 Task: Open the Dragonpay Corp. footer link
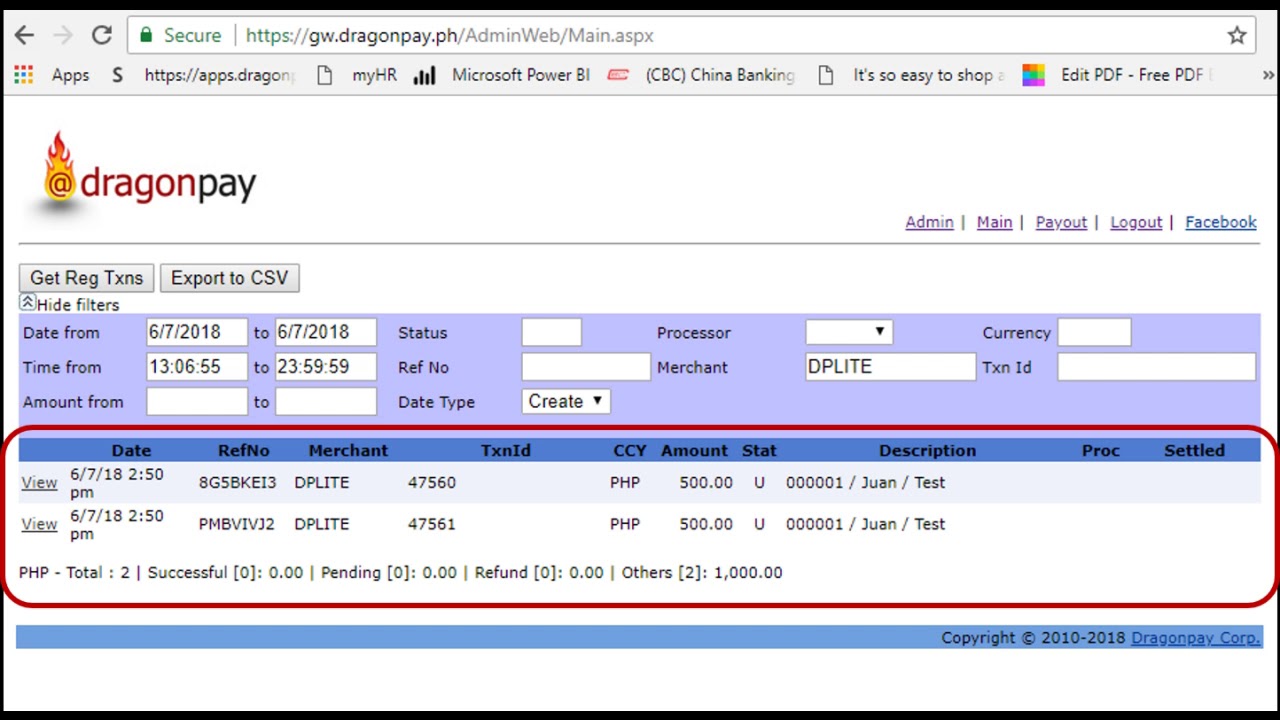pos(1195,637)
